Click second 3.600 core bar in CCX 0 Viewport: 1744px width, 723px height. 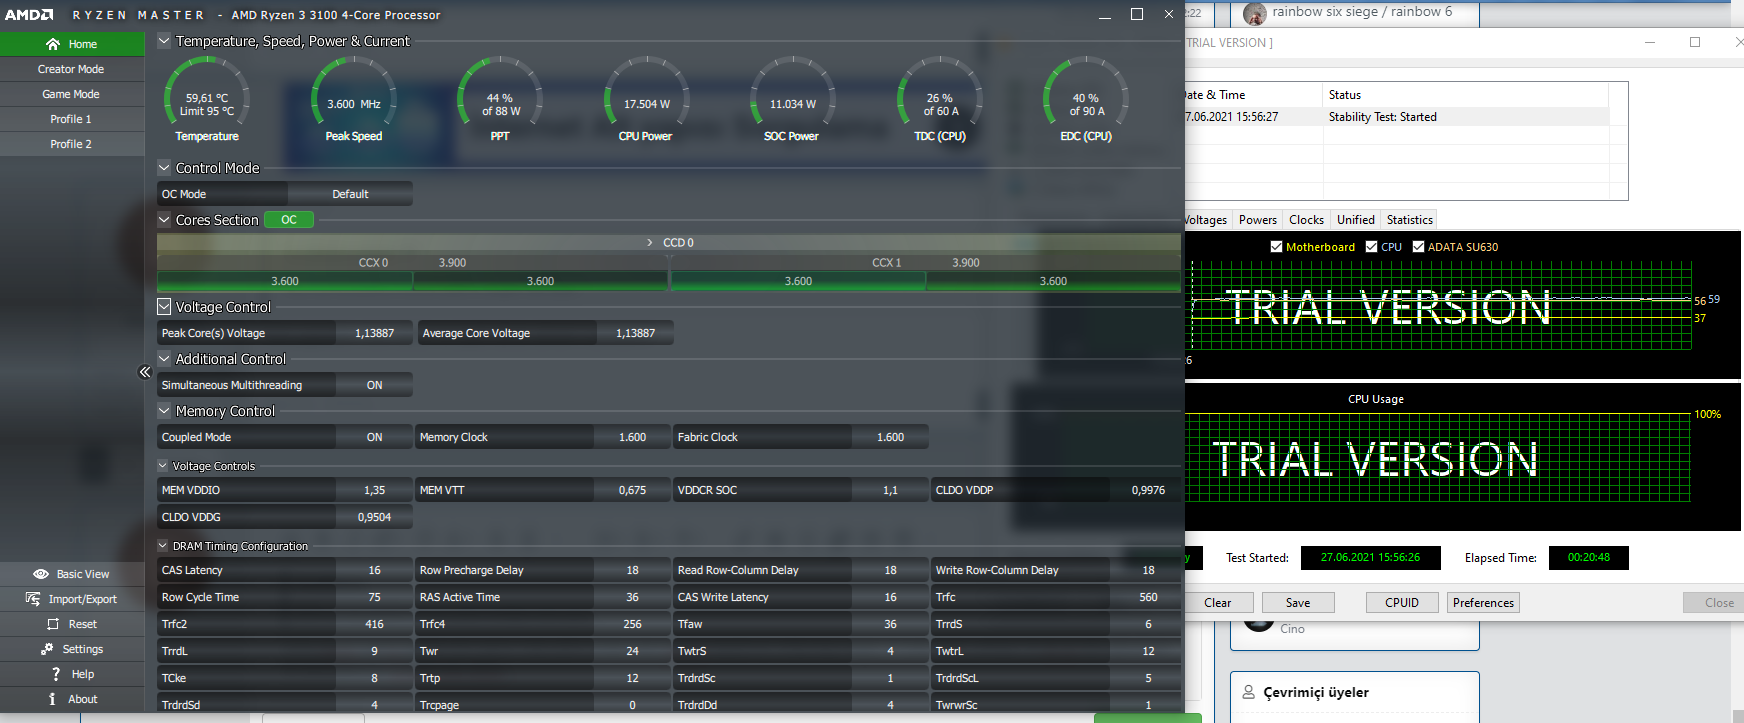click(540, 281)
